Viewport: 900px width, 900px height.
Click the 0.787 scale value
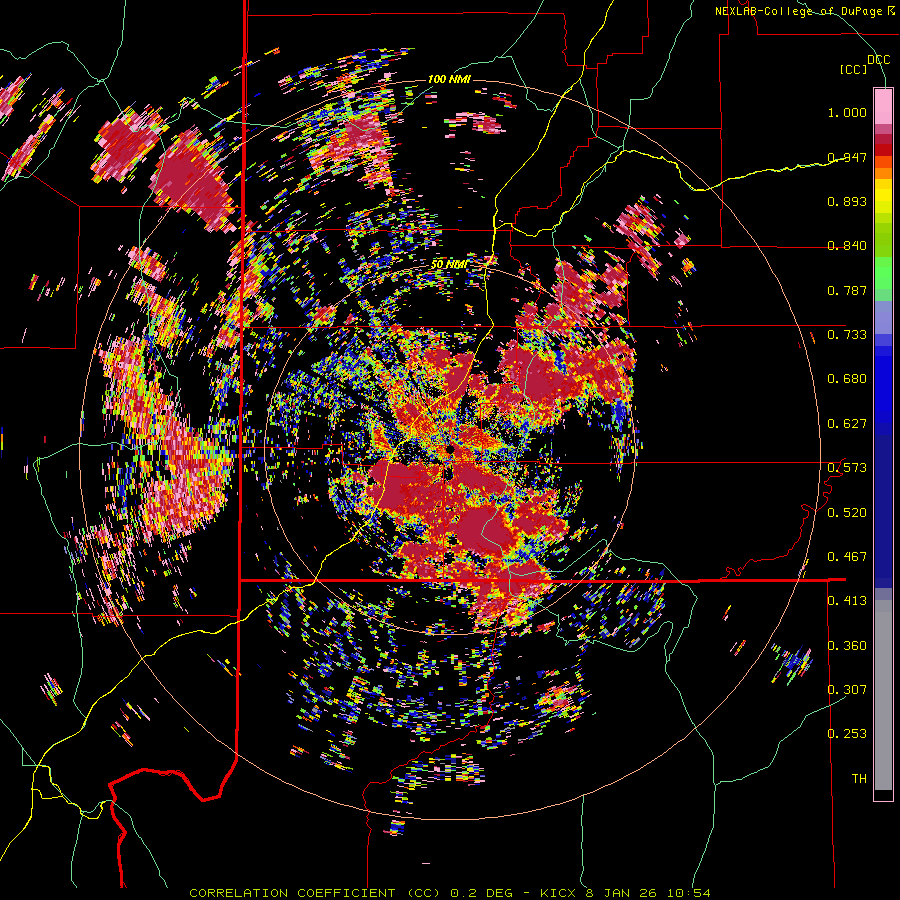pos(847,290)
